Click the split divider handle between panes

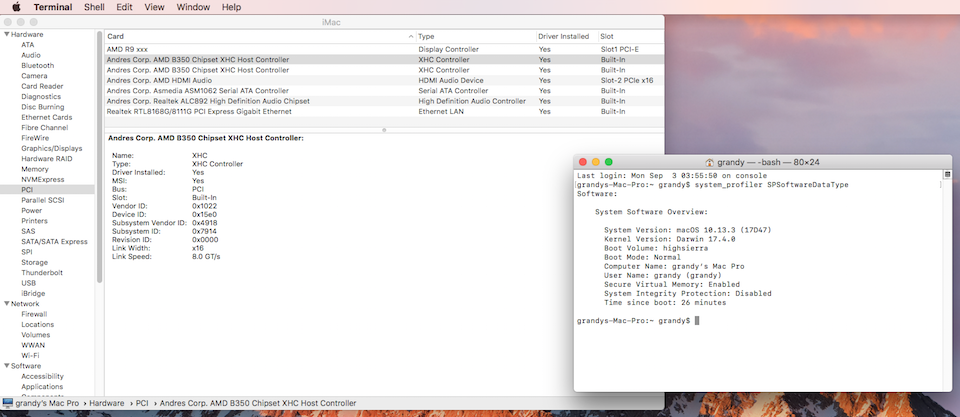click(x=384, y=129)
